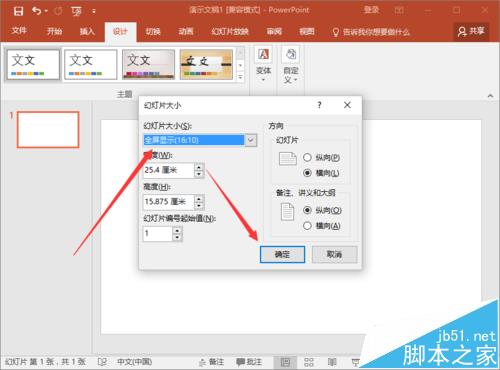Open Customize Quick Access Toolbar arrow
This screenshot has height=370, width=500.
(x=94, y=12)
